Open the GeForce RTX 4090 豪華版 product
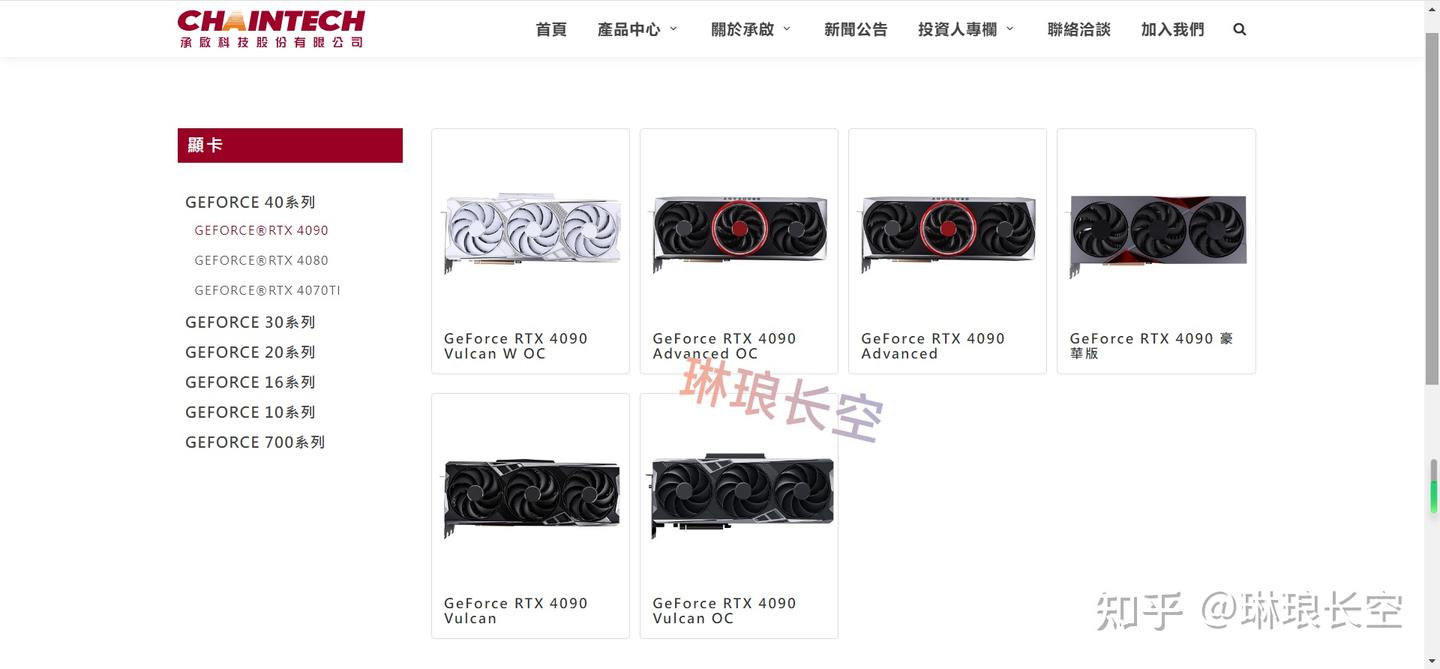The width and height of the screenshot is (1440, 669). 1156,251
